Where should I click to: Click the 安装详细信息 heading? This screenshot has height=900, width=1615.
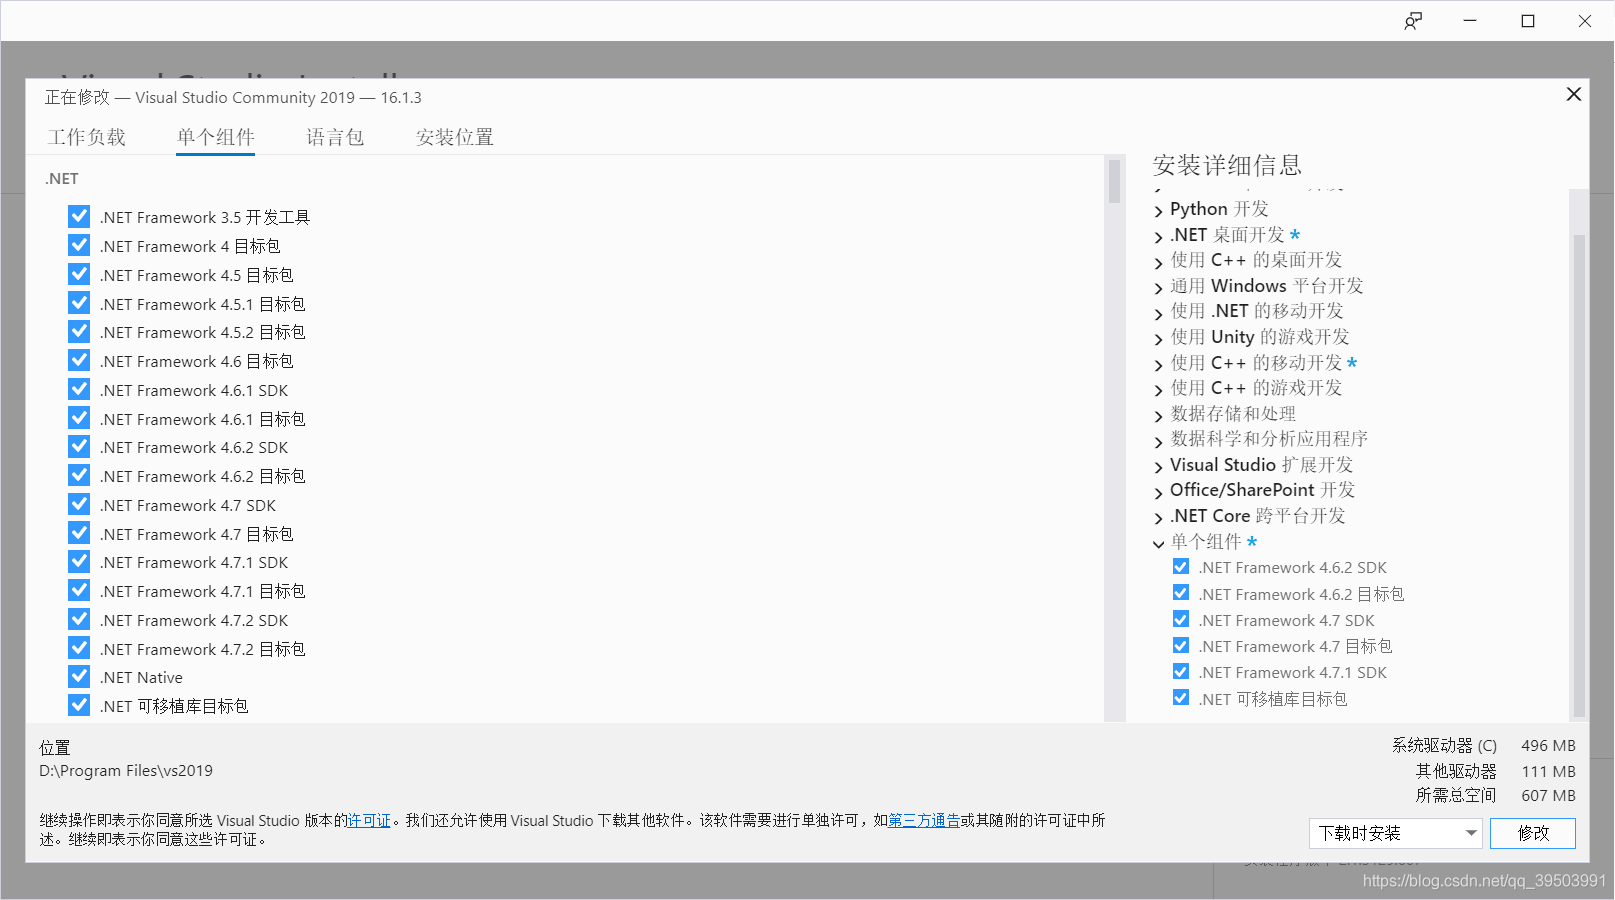pos(1227,165)
